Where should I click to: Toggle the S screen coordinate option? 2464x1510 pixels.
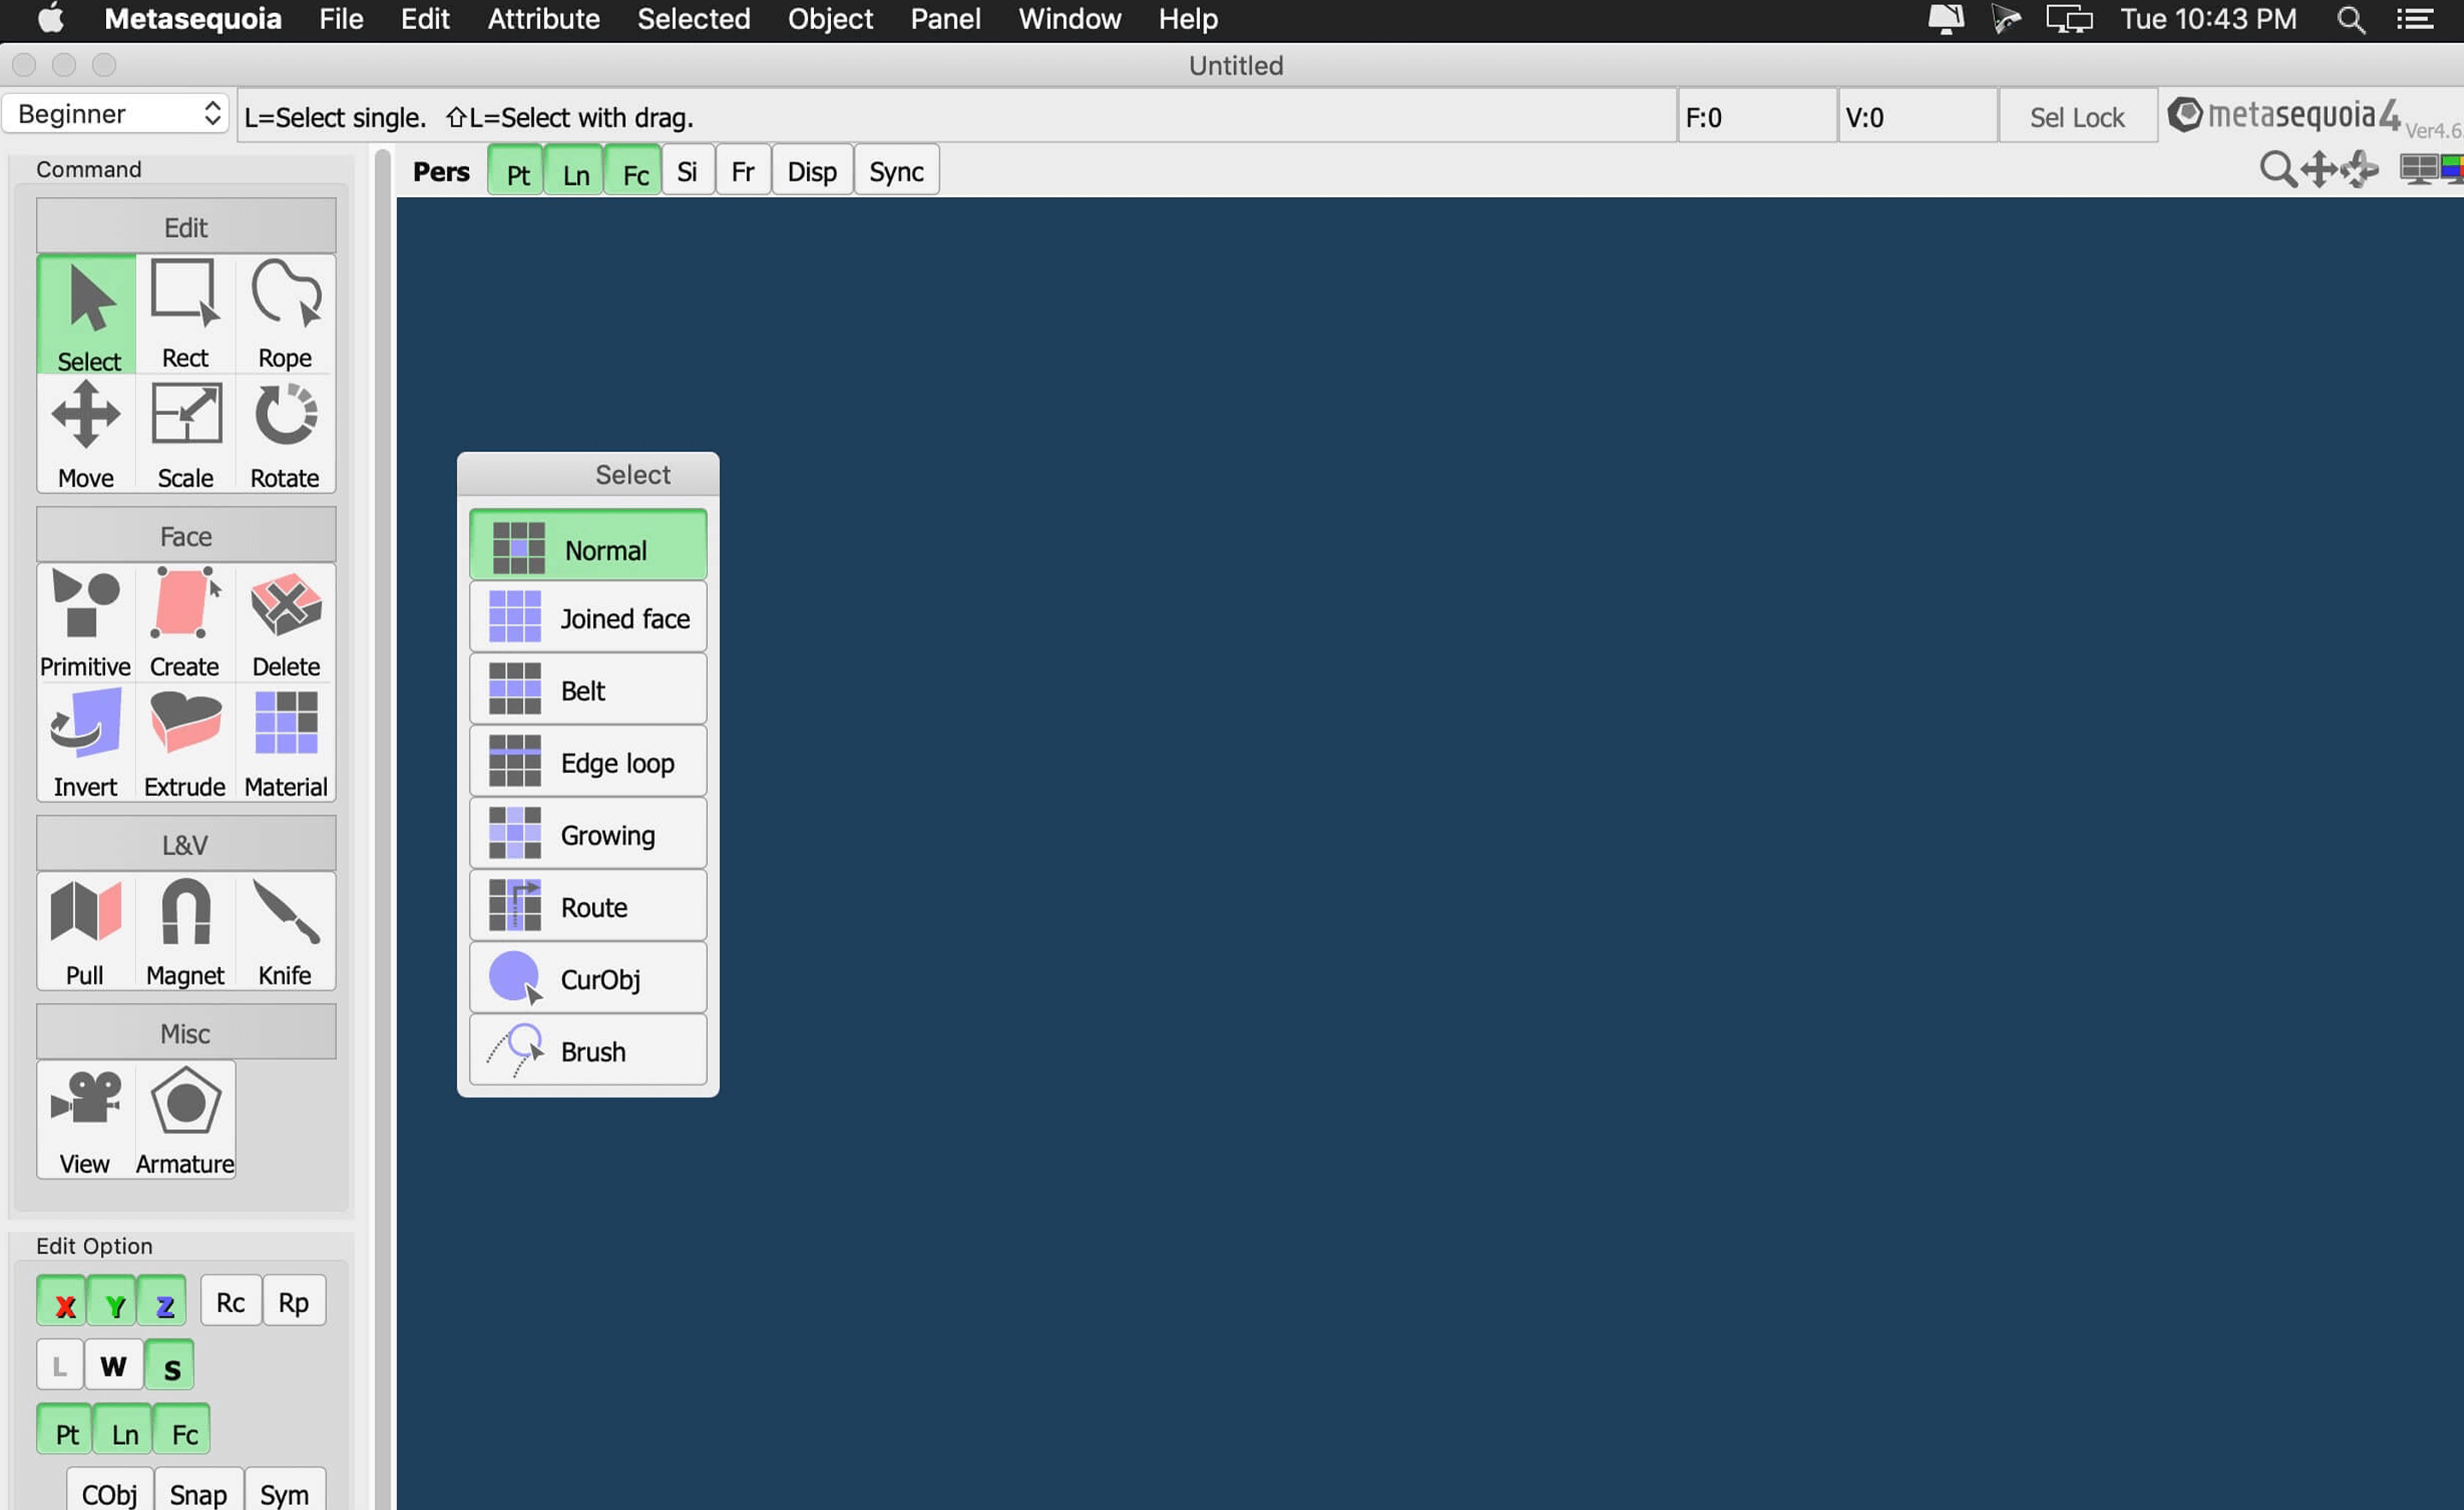tap(170, 1367)
